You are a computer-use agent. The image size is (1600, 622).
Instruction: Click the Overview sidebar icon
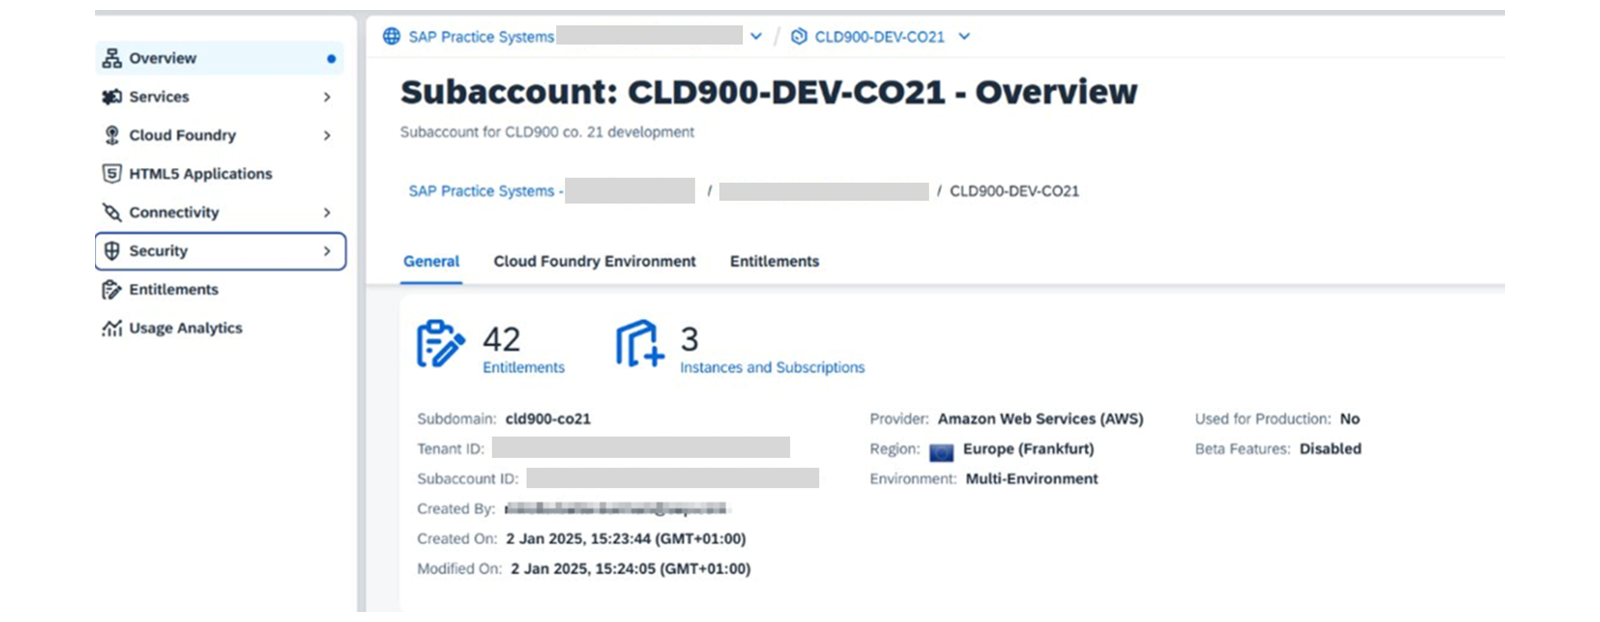point(112,58)
